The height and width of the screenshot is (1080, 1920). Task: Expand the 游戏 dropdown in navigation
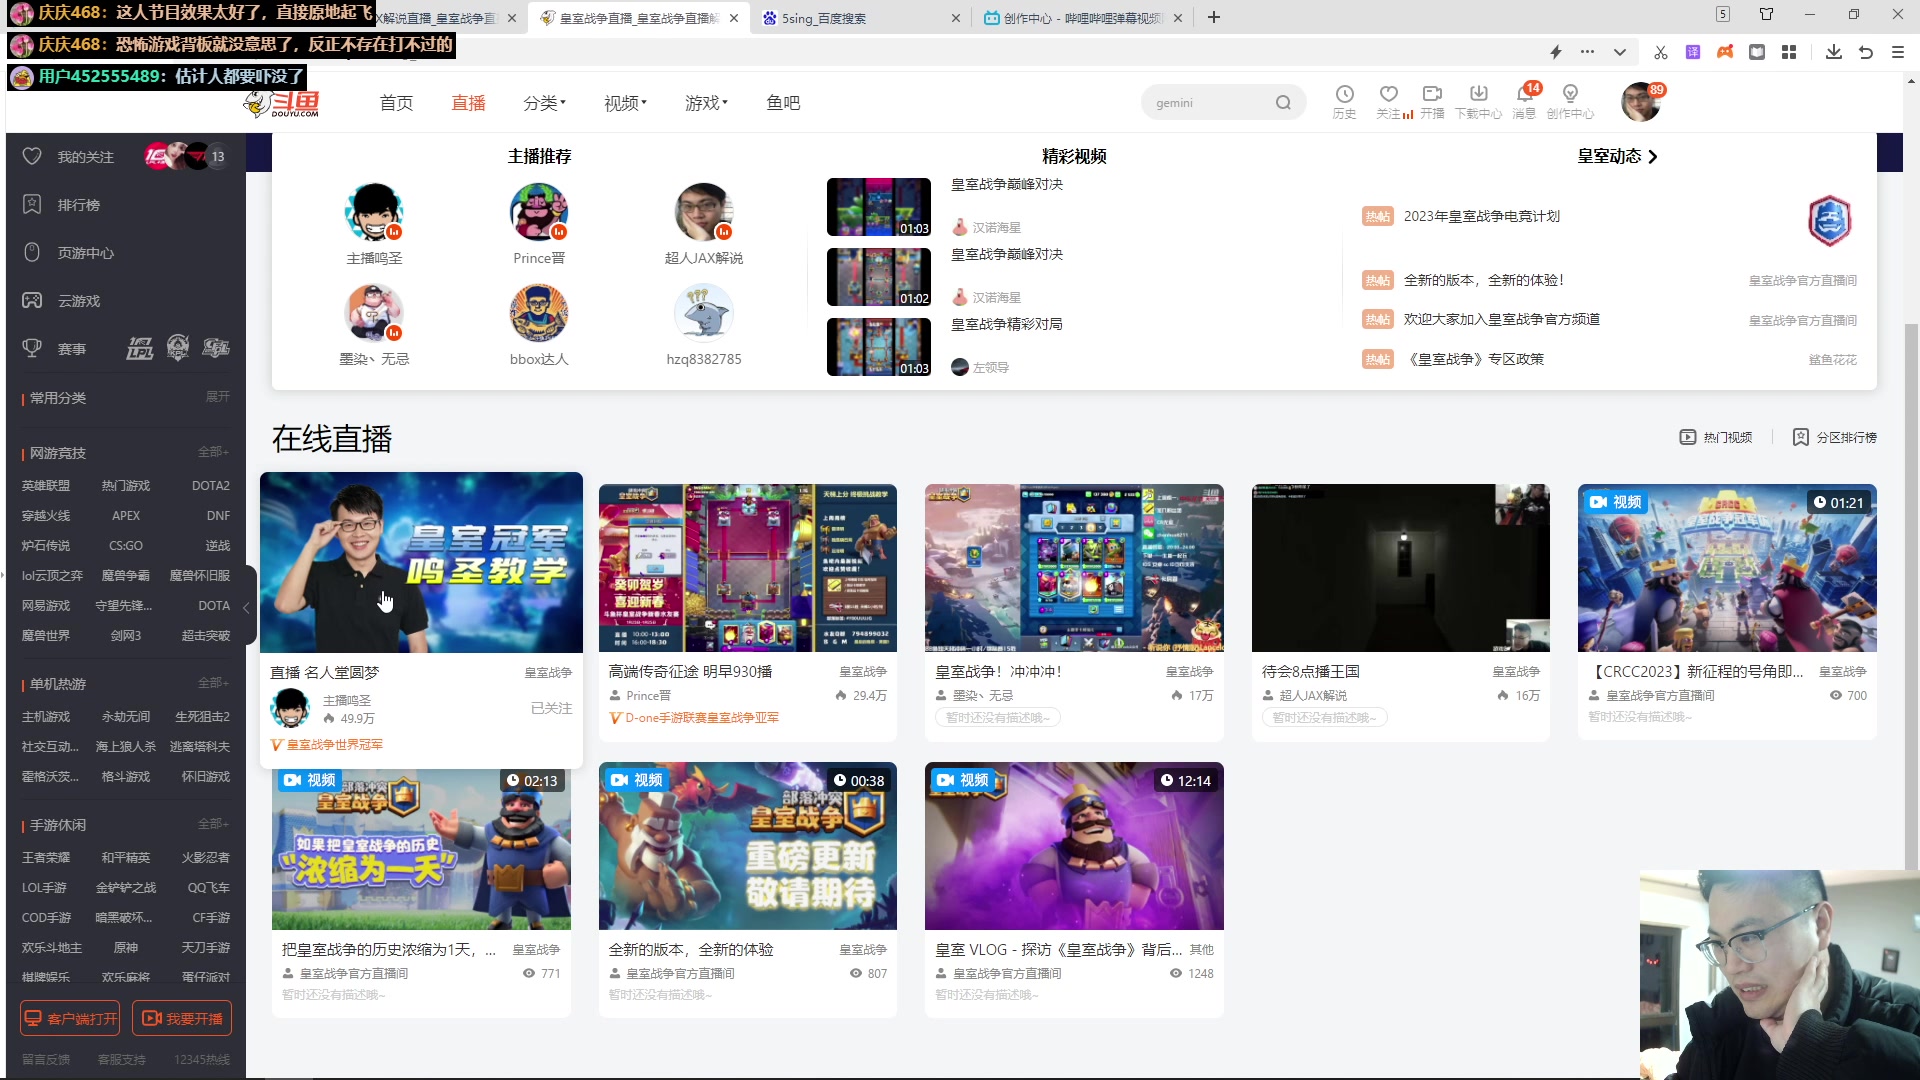tap(706, 103)
